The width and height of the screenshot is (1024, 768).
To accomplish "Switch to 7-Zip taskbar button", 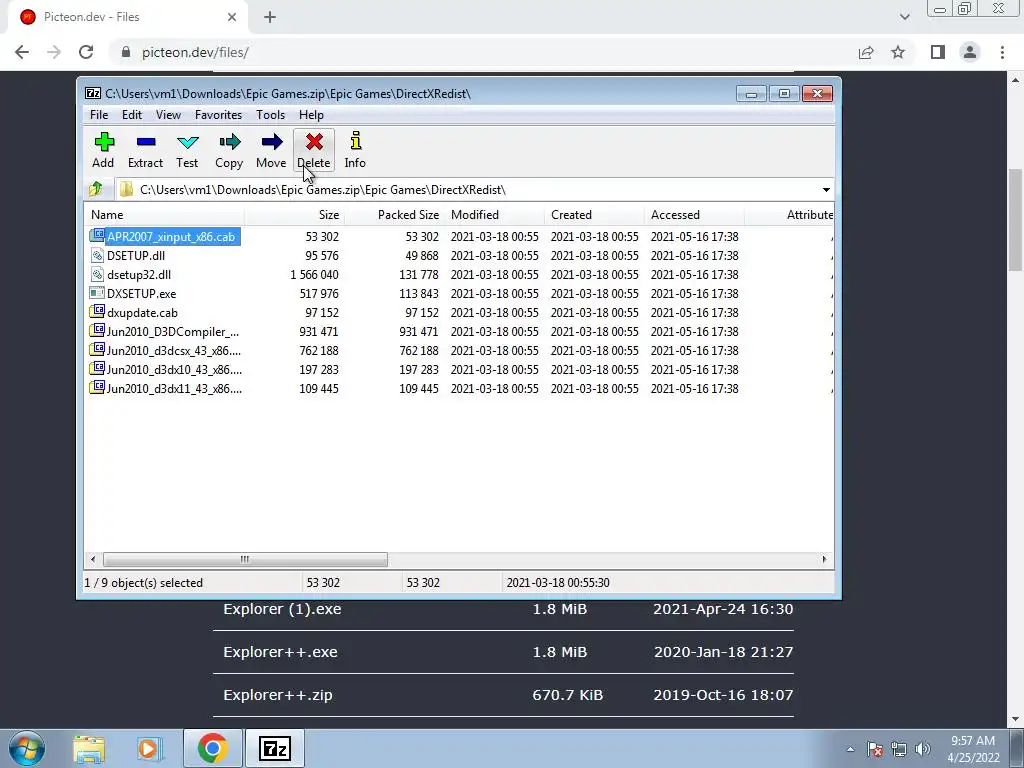I will pyautogui.click(x=274, y=748).
